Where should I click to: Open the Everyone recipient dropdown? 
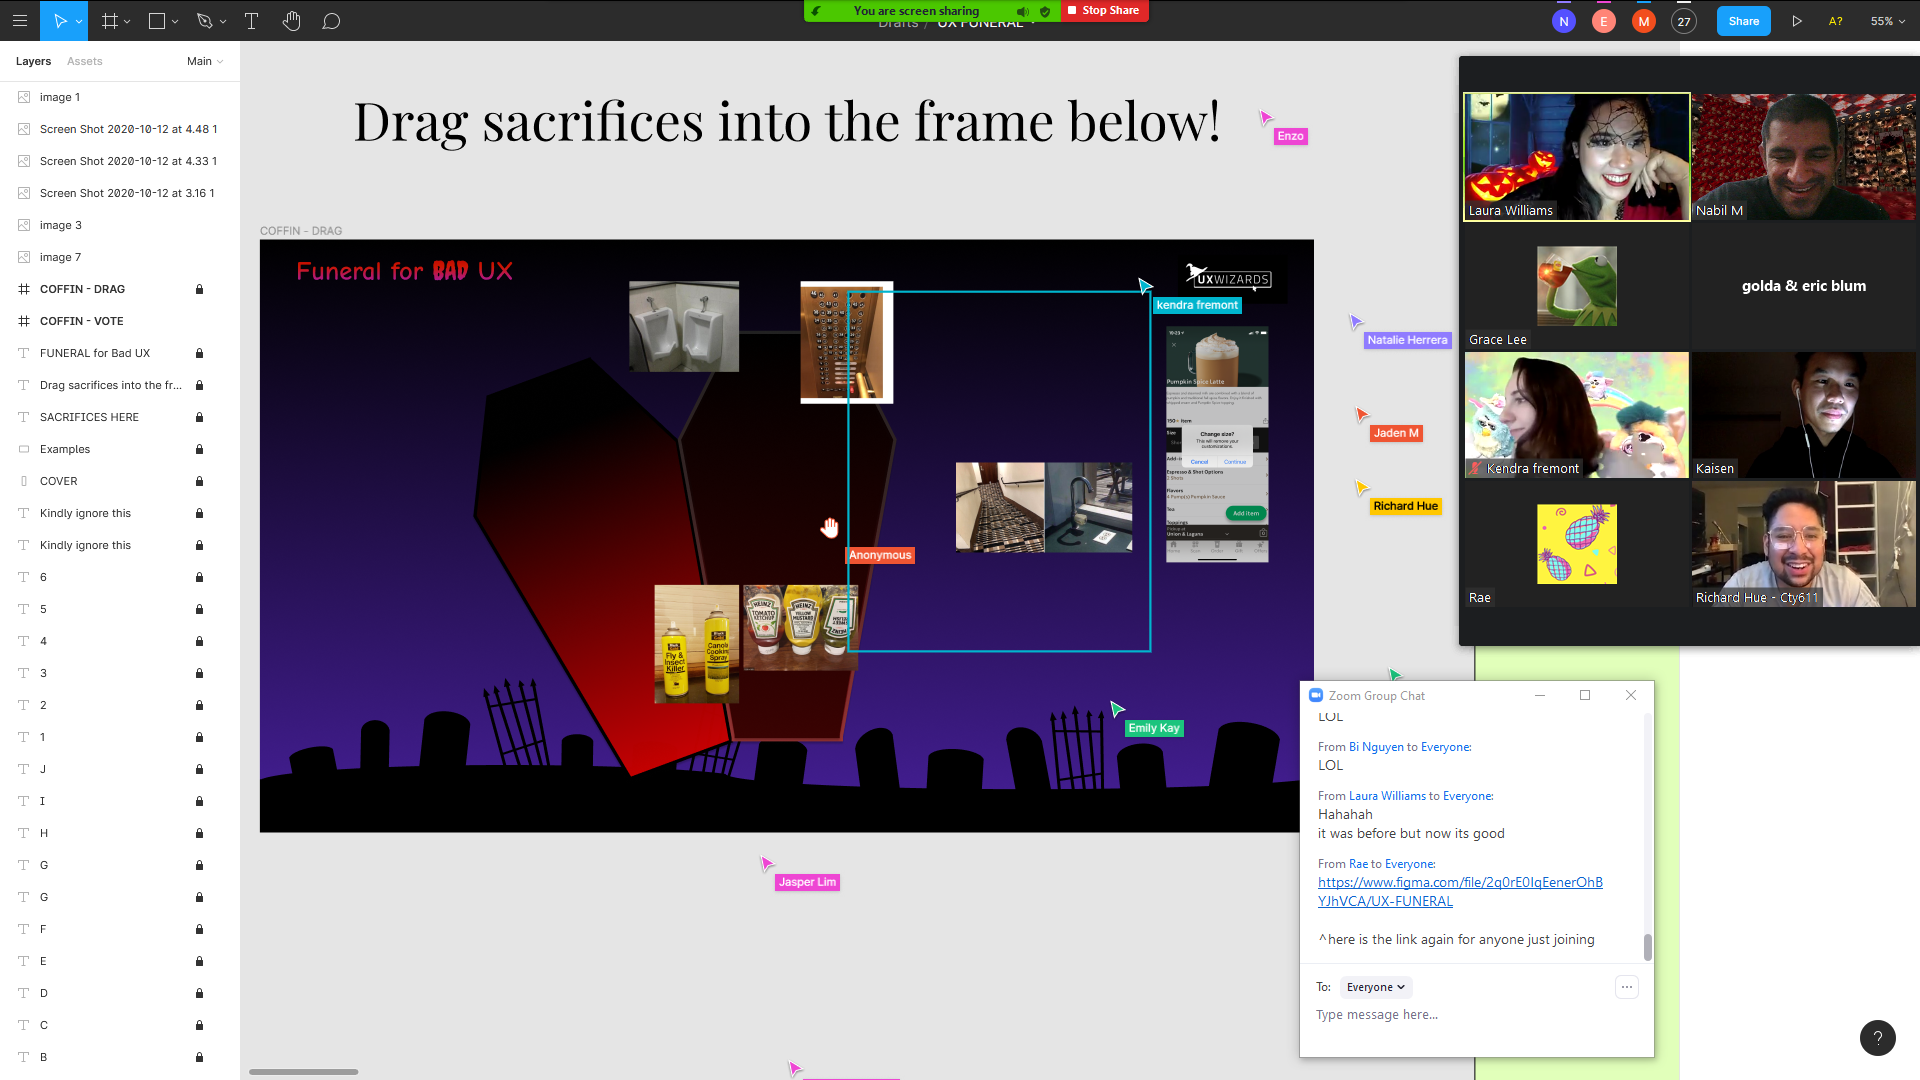[x=1375, y=987]
